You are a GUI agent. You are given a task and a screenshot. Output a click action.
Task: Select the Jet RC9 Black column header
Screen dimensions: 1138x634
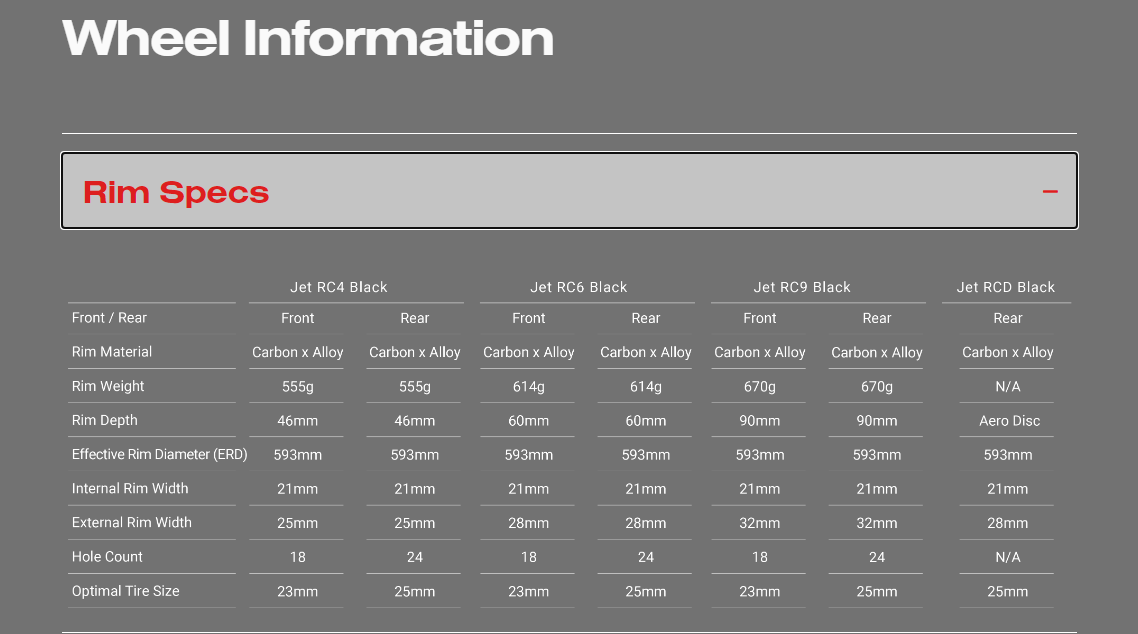(802, 287)
